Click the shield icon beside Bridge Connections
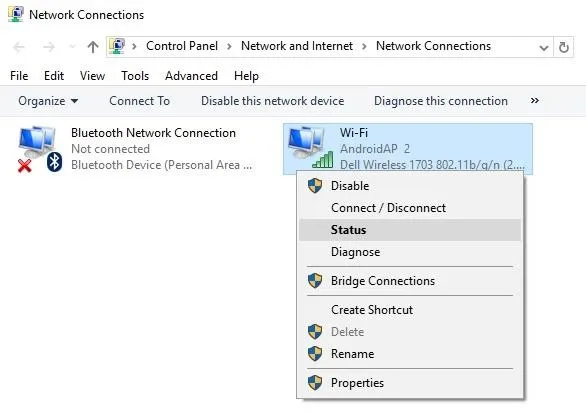 click(x=315, y=281)
